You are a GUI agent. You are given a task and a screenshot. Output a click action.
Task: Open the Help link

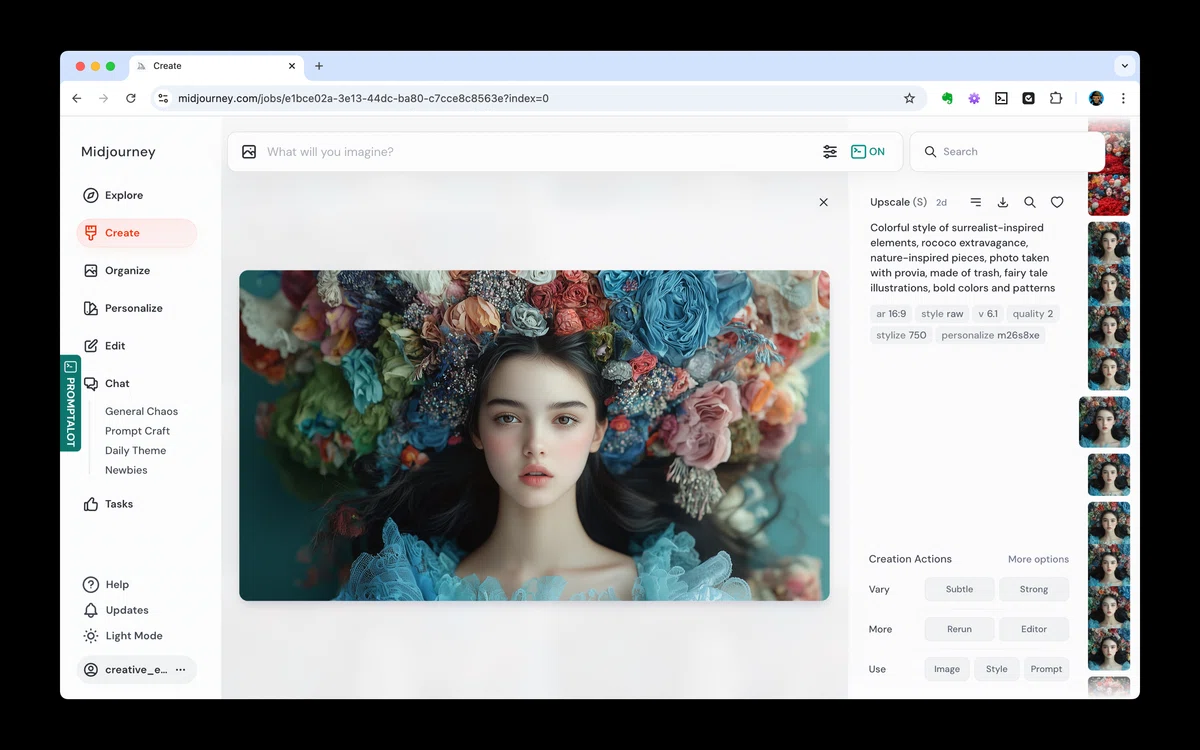[x=106, y=585]
